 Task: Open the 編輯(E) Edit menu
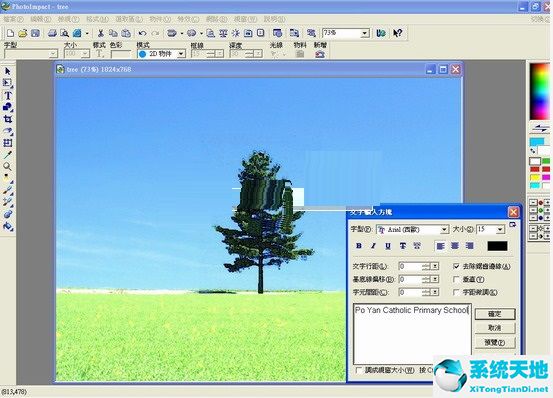pyautogui.click(x=41, y=19)
